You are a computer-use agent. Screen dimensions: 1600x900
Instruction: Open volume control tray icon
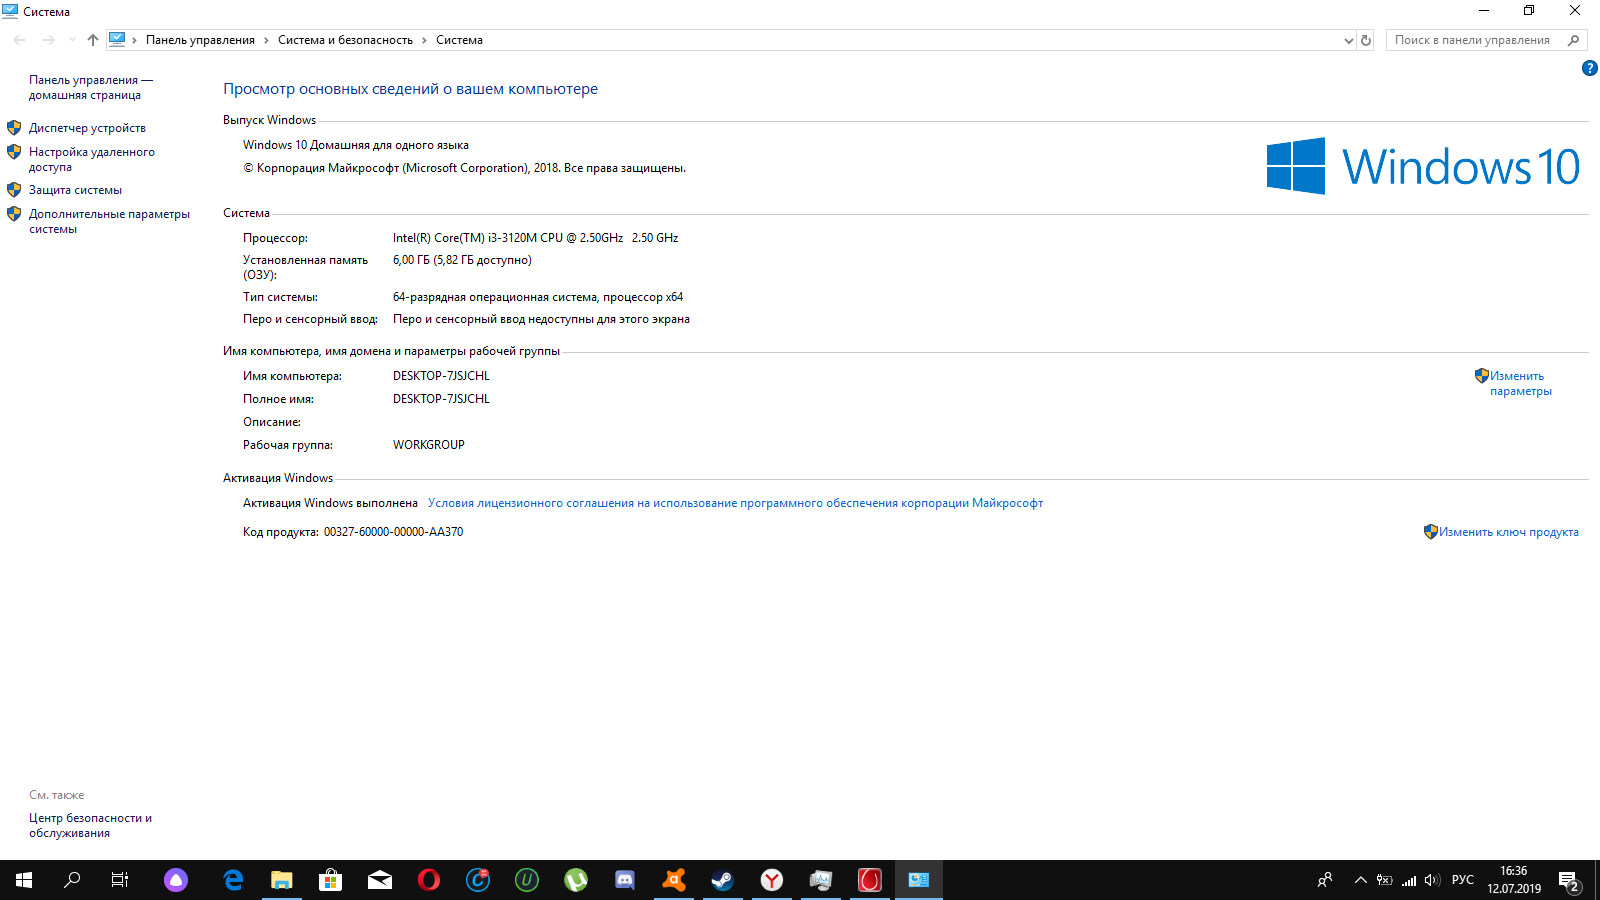[1432, 880]
